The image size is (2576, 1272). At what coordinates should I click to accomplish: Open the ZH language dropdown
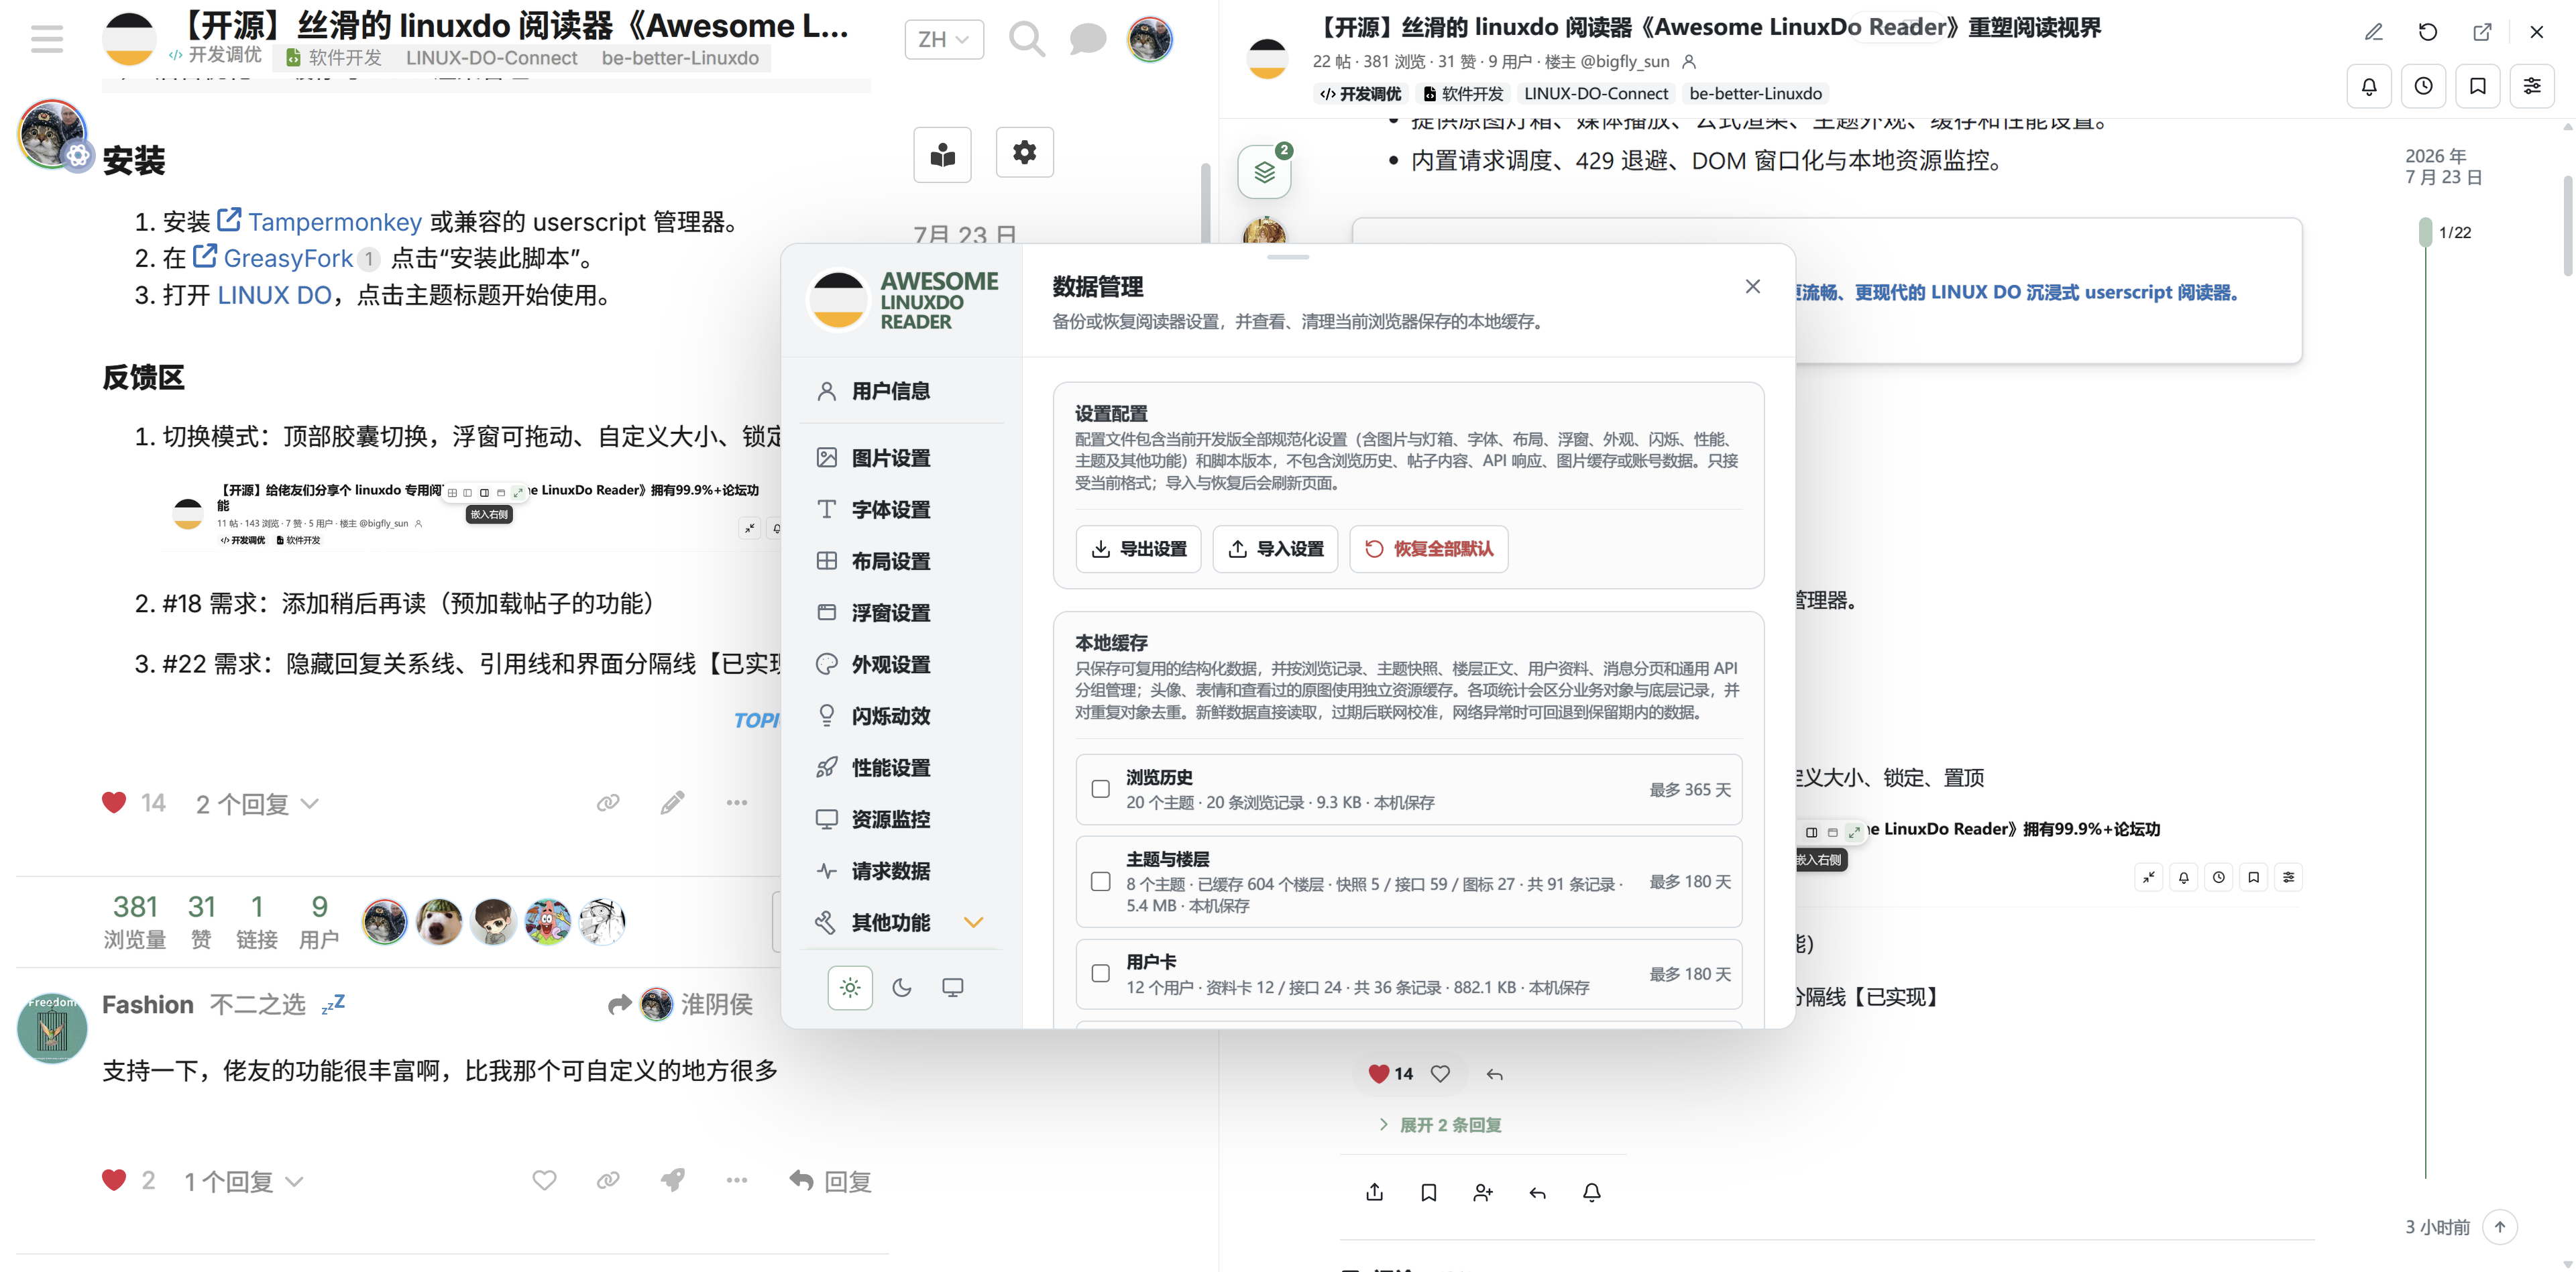[943, 39]
